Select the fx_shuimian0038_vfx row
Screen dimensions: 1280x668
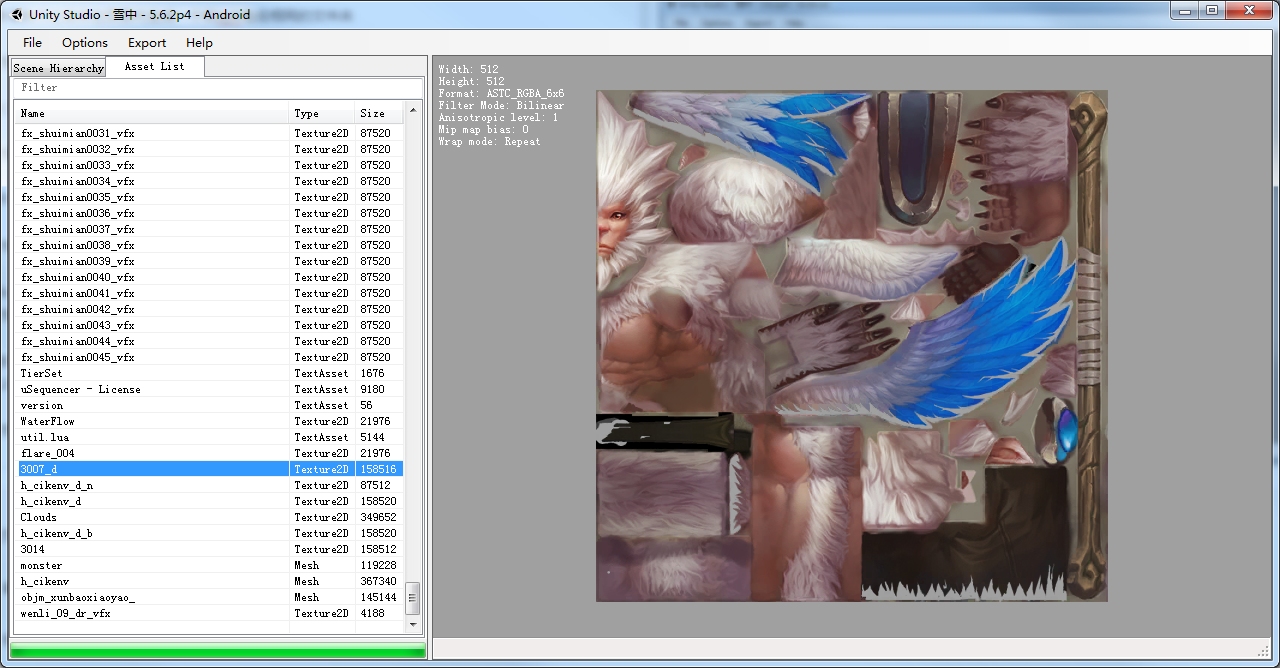(210, 245)
